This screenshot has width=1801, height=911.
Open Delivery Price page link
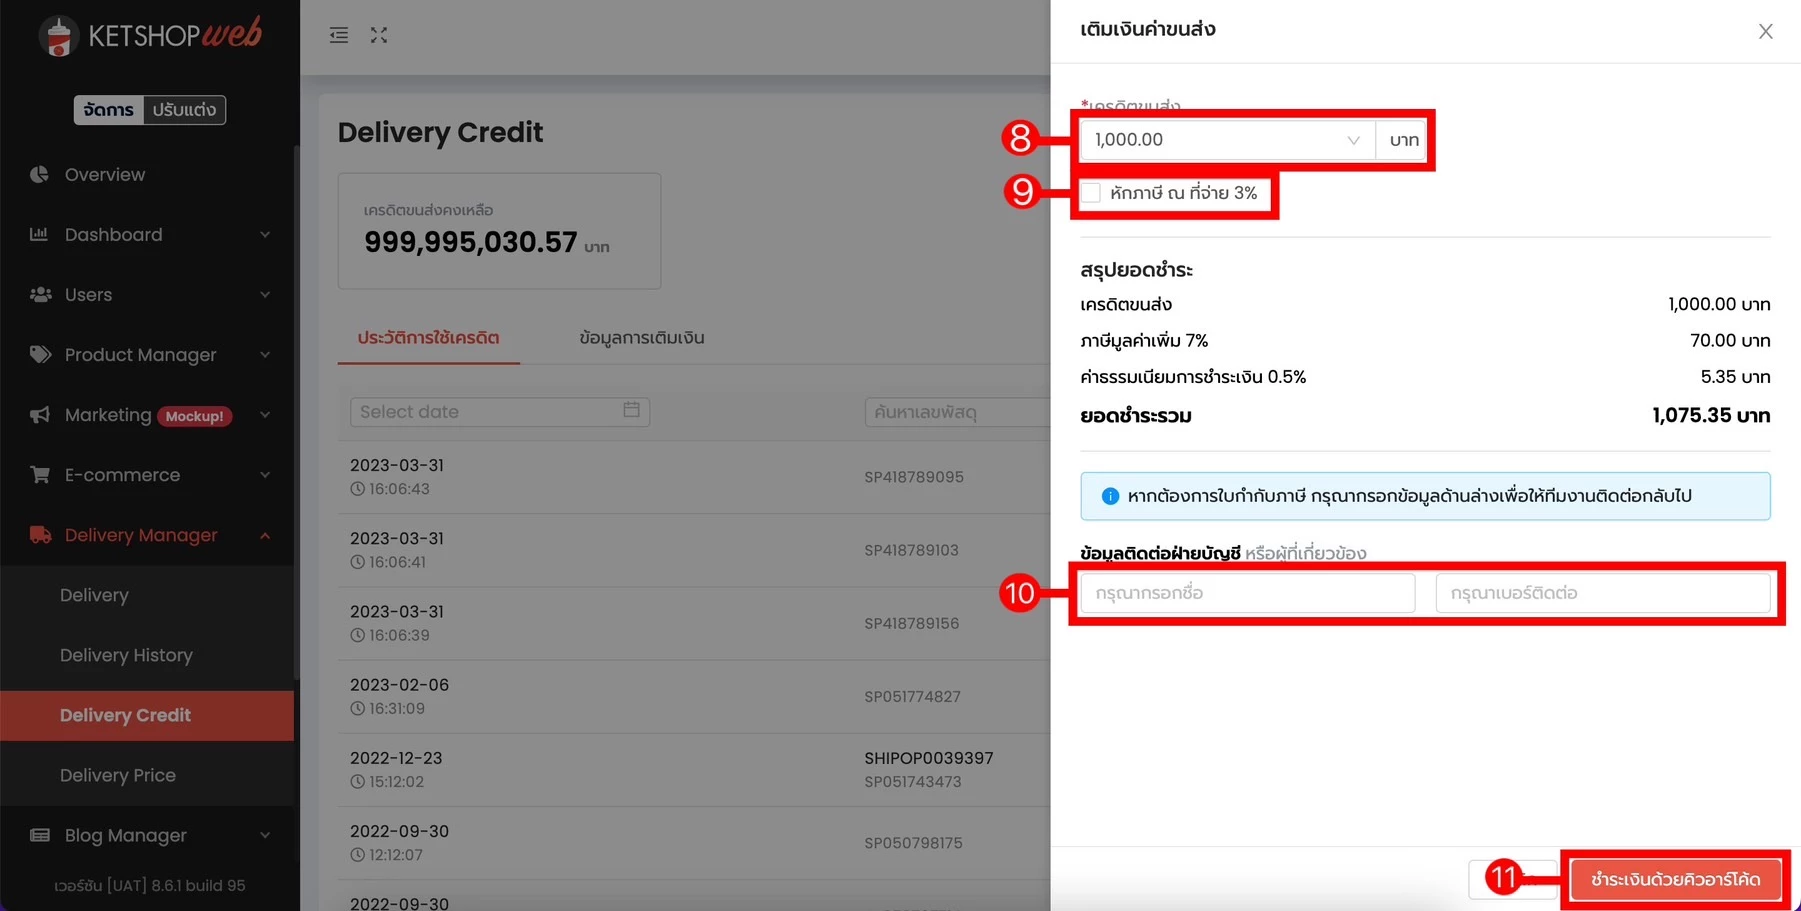(118, 775)
